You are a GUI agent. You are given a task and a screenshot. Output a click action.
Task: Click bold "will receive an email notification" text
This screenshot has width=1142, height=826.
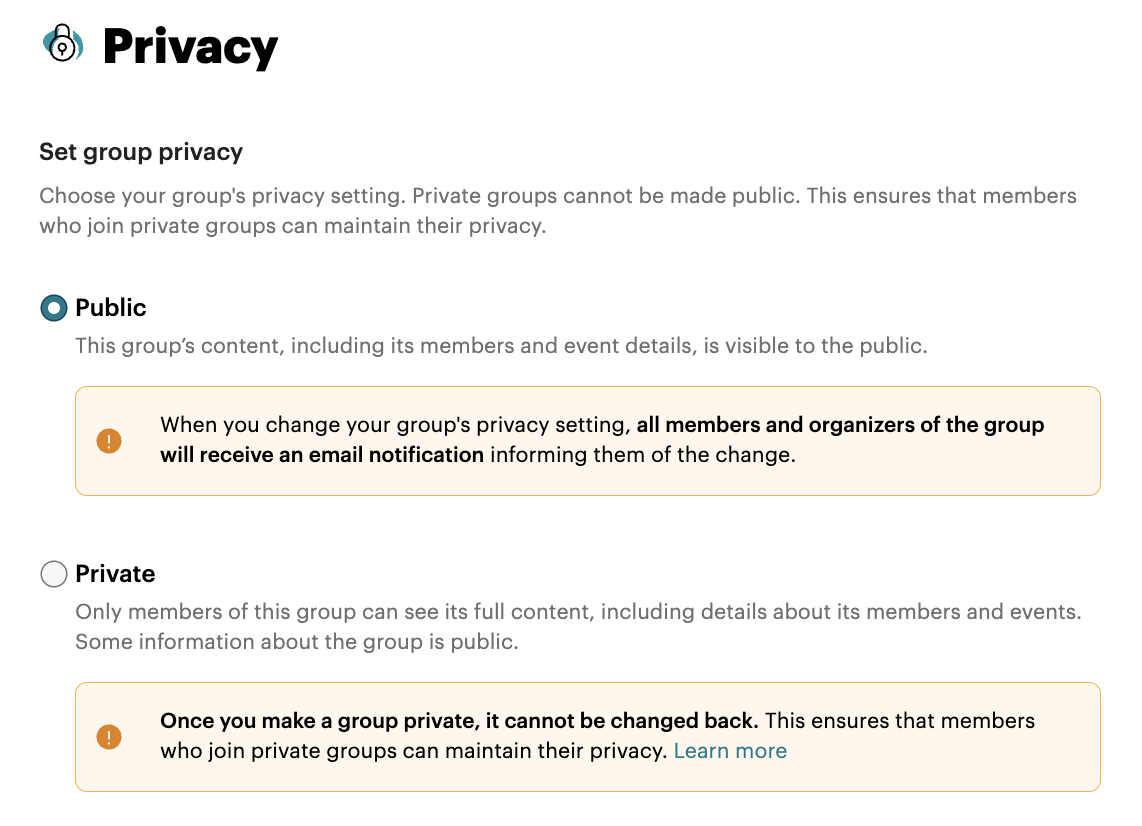coord(322,455)
